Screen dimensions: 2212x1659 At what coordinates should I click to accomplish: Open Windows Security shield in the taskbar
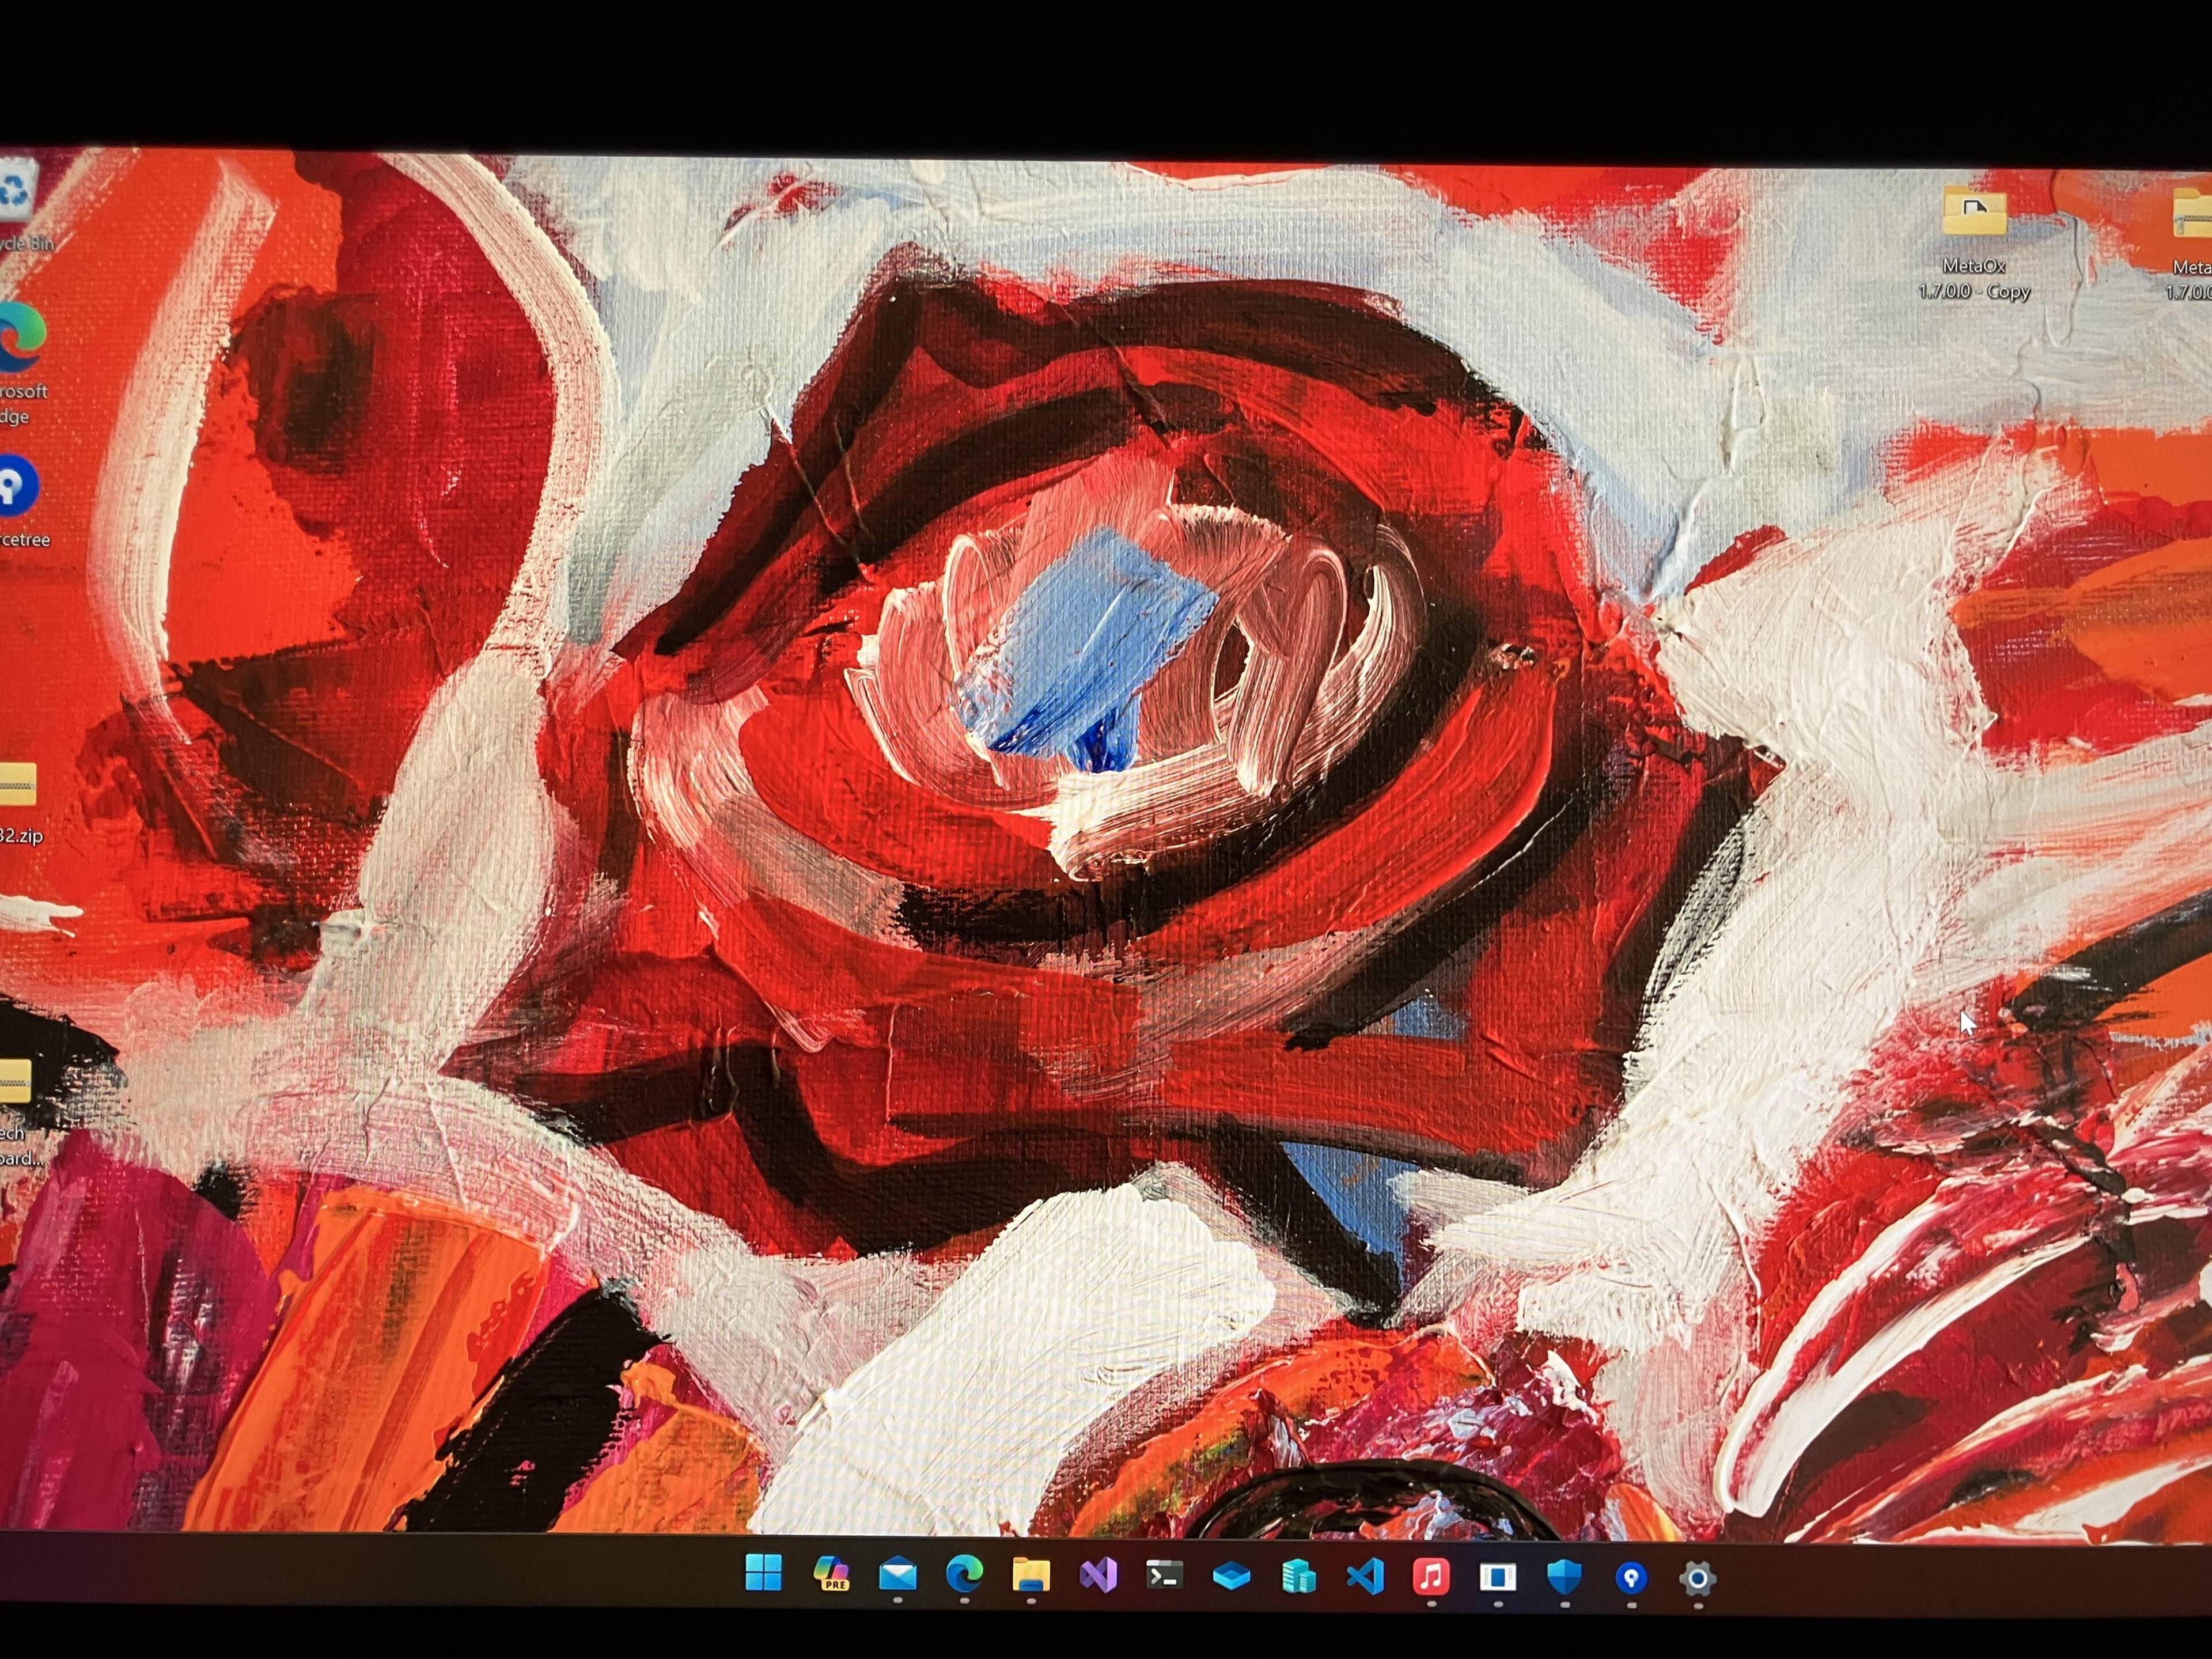click(x=1564, y=1577)
